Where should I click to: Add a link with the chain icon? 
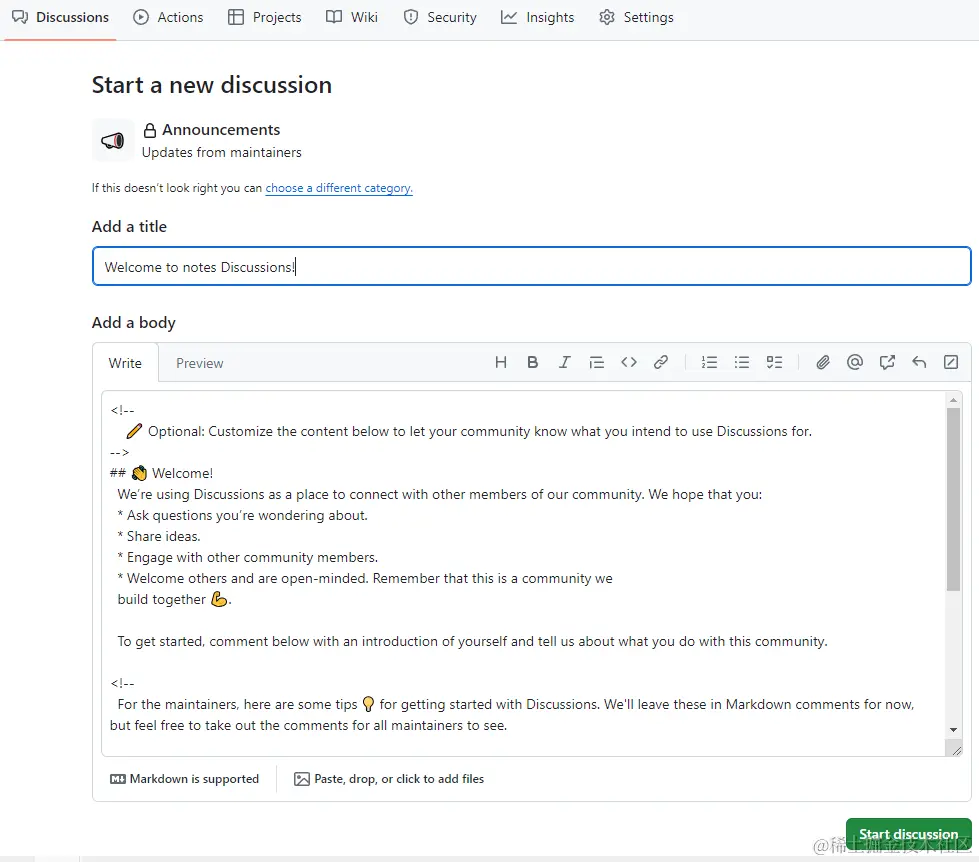[661, 363]
